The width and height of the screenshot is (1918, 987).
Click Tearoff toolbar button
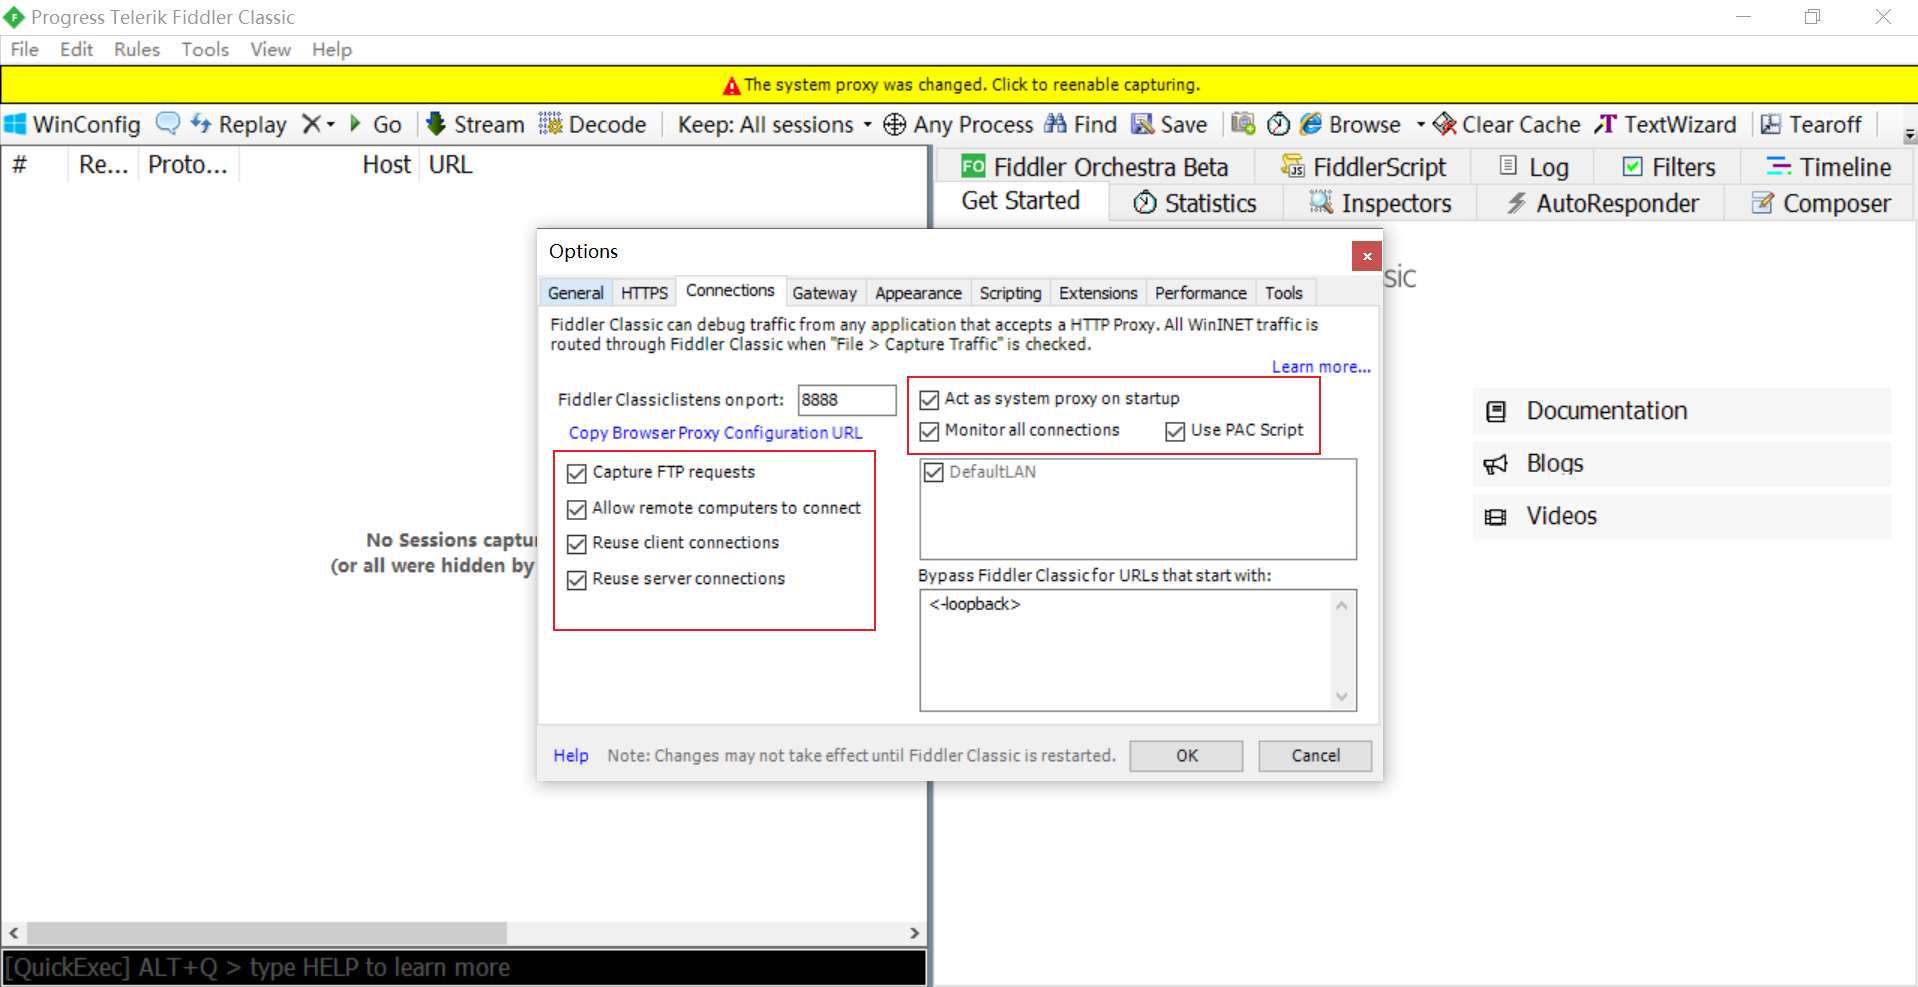click(x=1811, y=124)
